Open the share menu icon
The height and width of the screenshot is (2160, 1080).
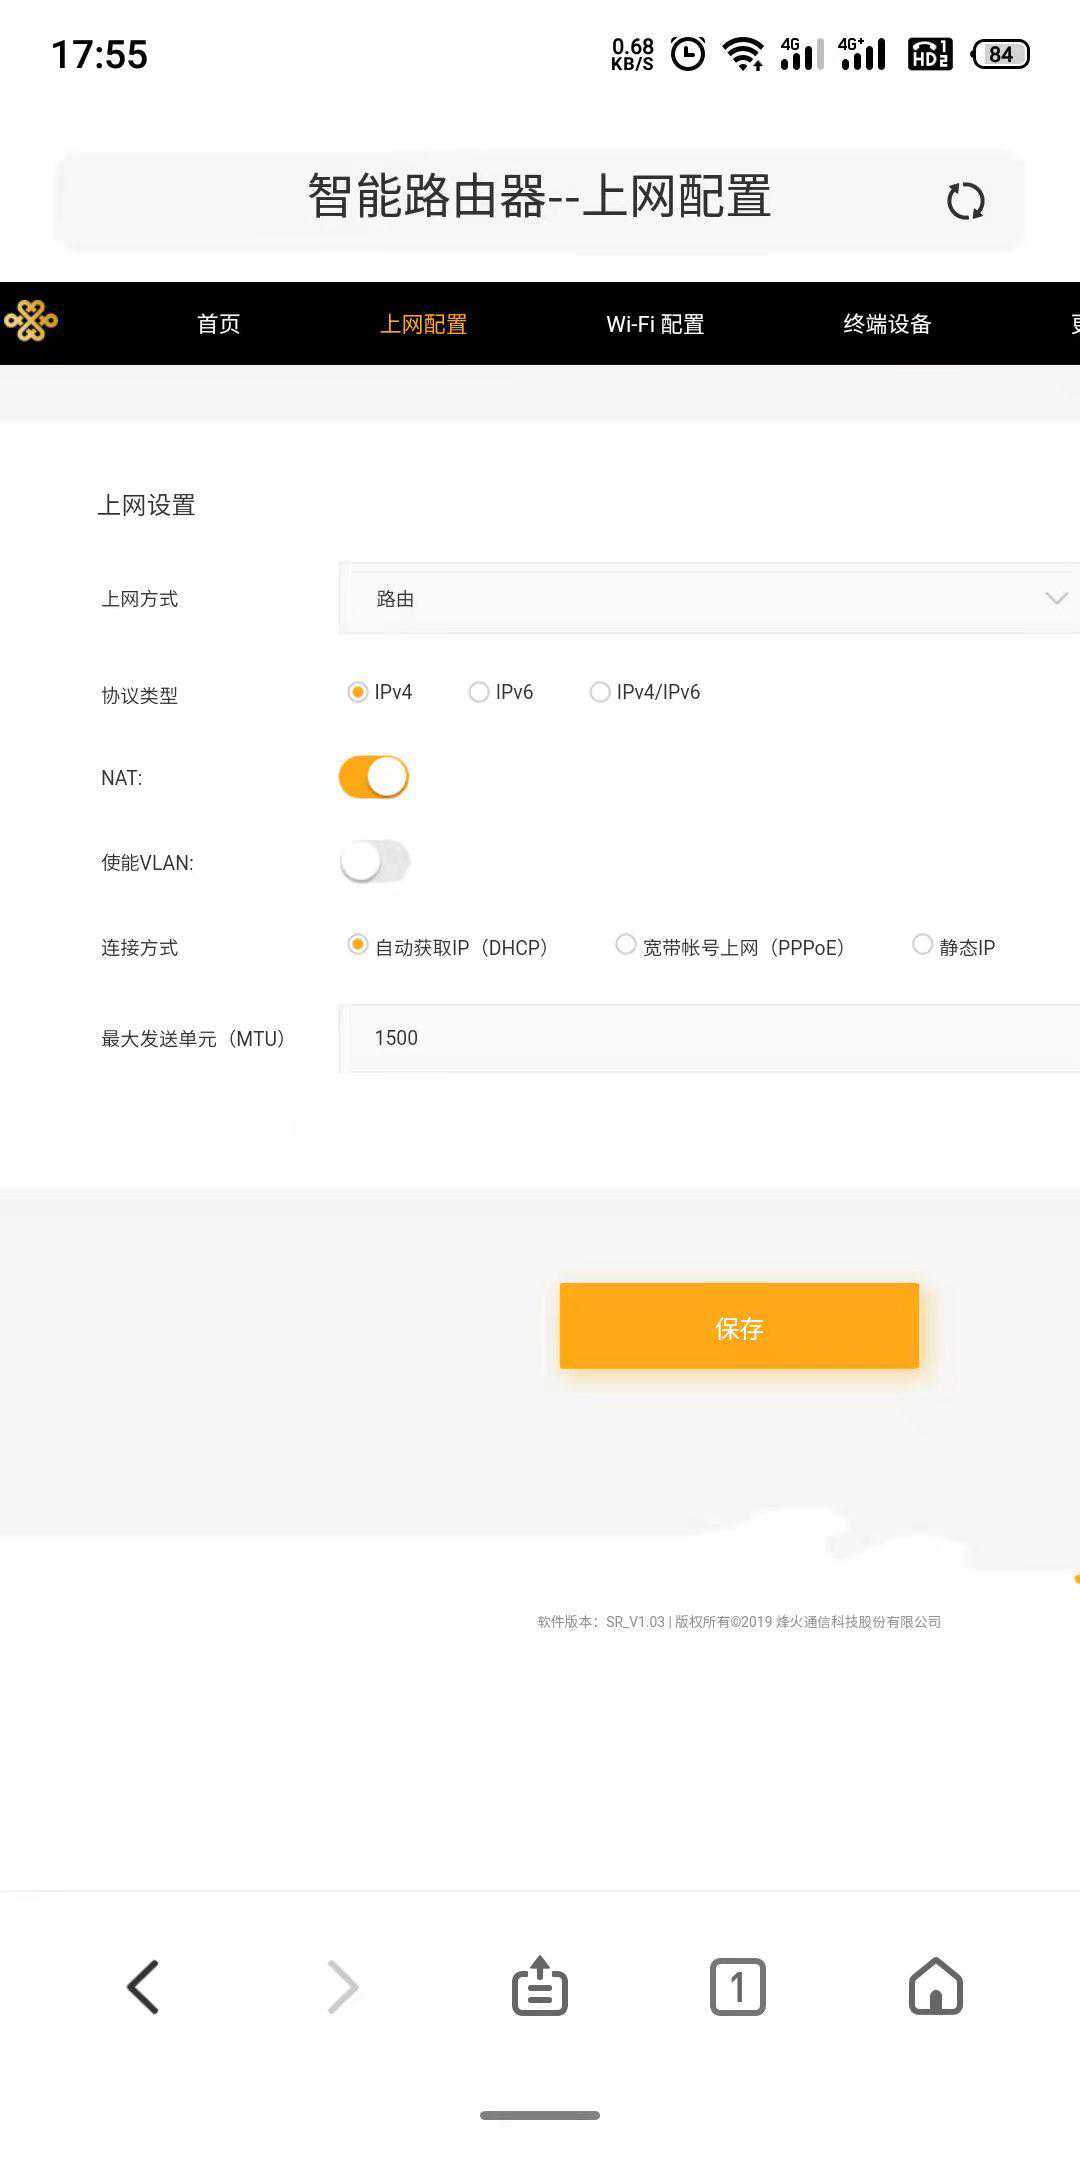click(540, 1986)
